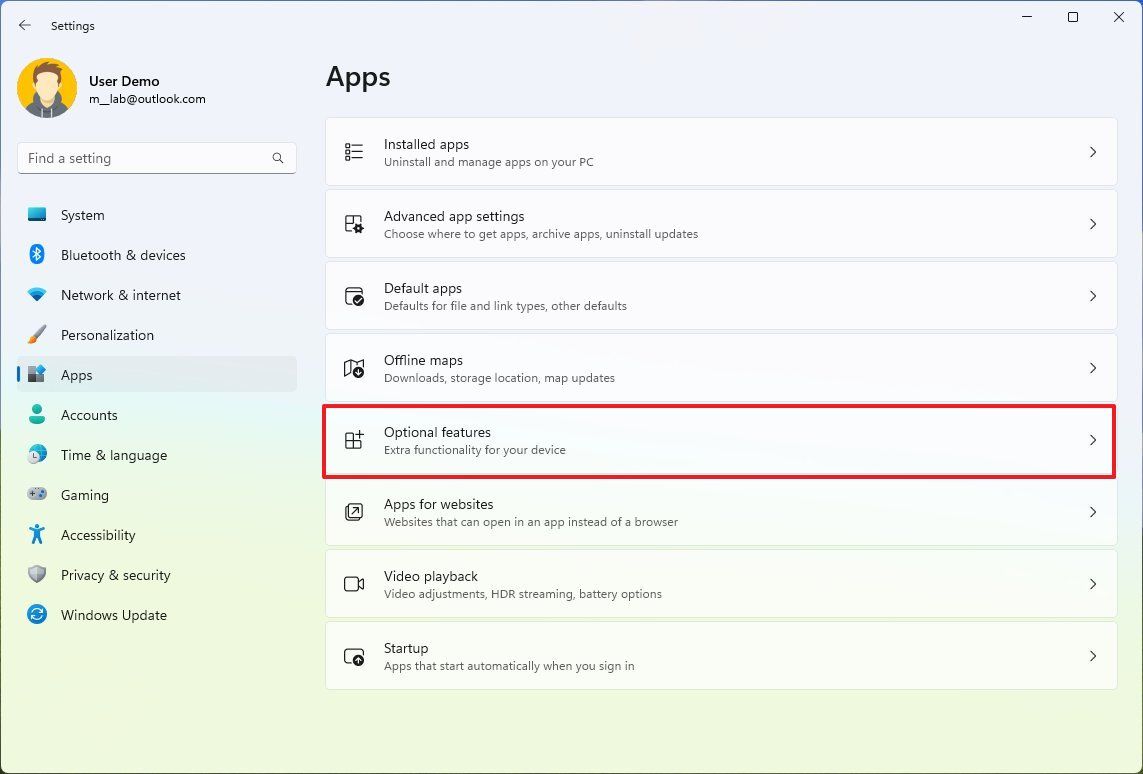Click the Gaming controller icon in sidebar
The image size is (1143, 774).
[38, 495]
